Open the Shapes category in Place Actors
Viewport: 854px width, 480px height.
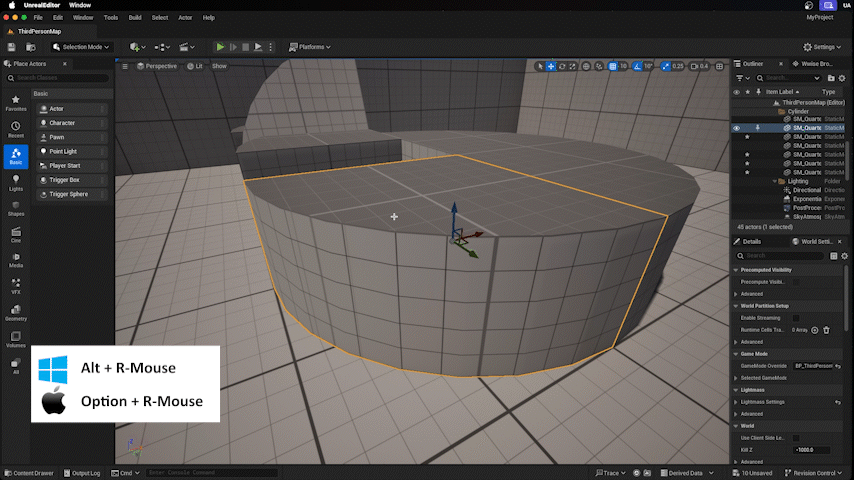click(x=16, y=208)
